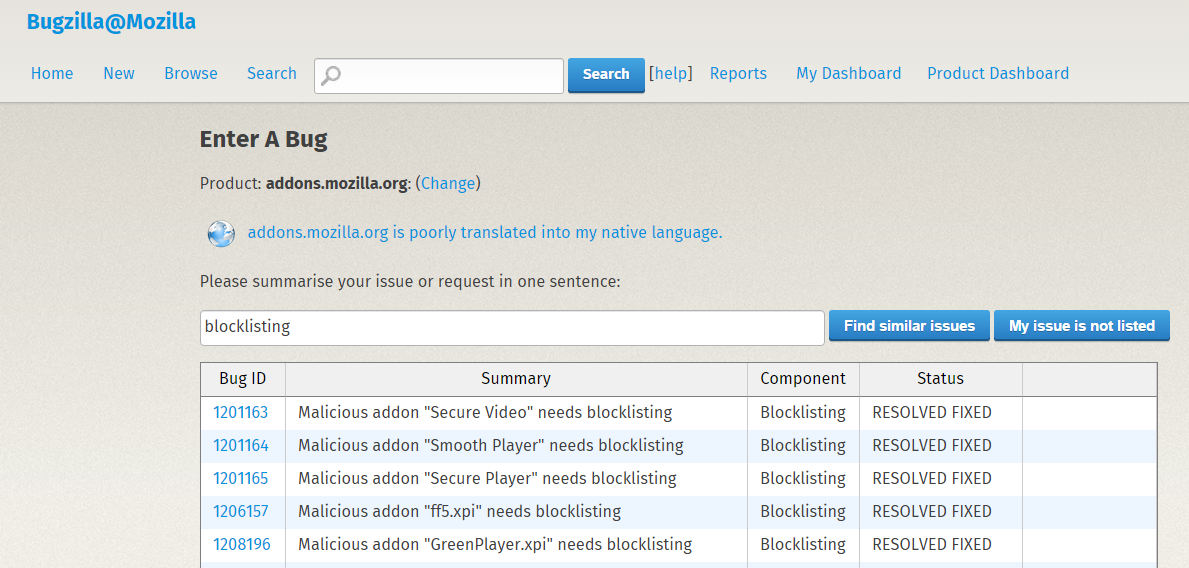
Task: Click Find similar issues button
Action: point(909,326)
